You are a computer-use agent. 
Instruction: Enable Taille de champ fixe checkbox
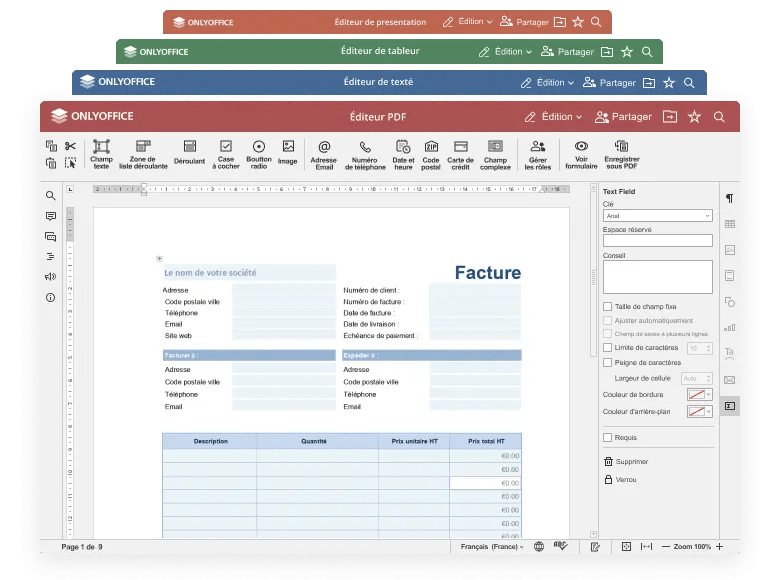click(607, 306)
